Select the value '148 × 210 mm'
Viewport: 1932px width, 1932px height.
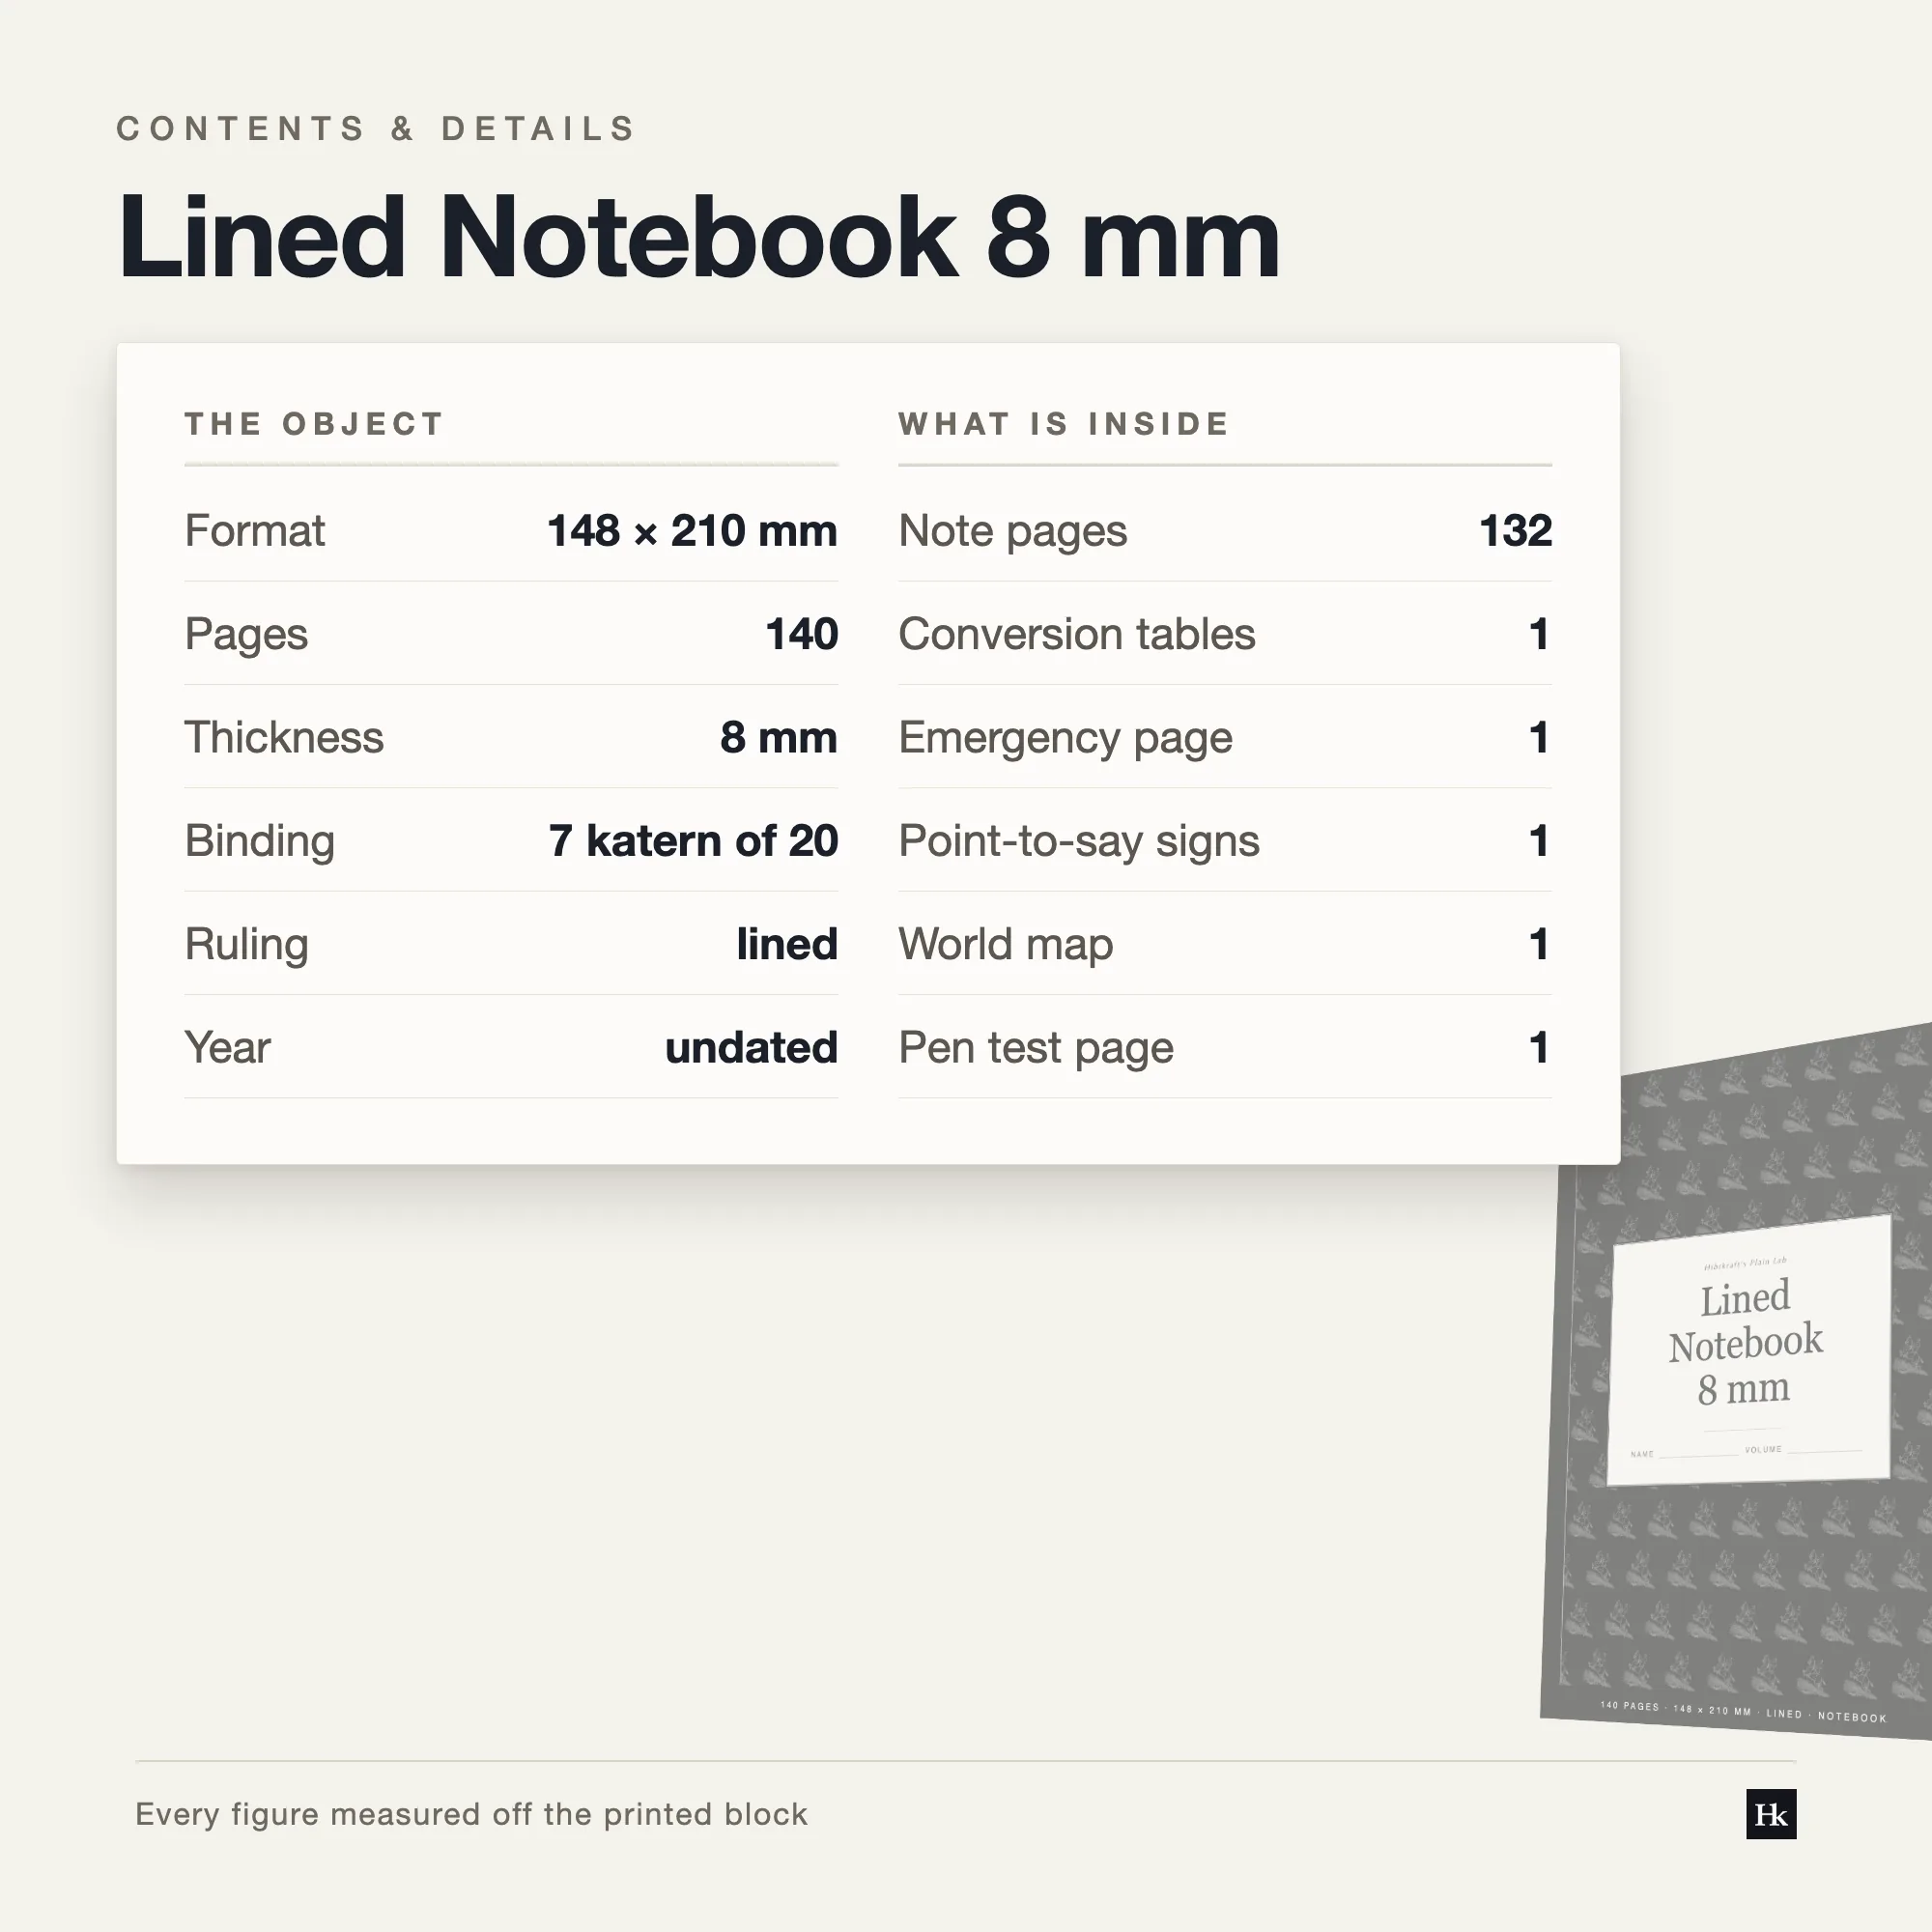tap(692, 530)
